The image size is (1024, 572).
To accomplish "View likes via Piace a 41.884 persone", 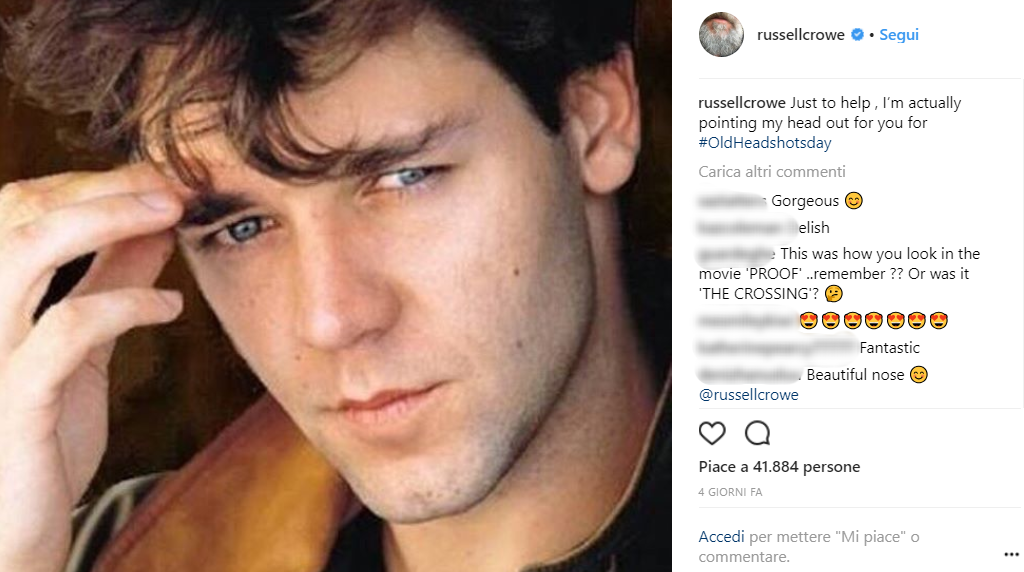I will point(779,467).
